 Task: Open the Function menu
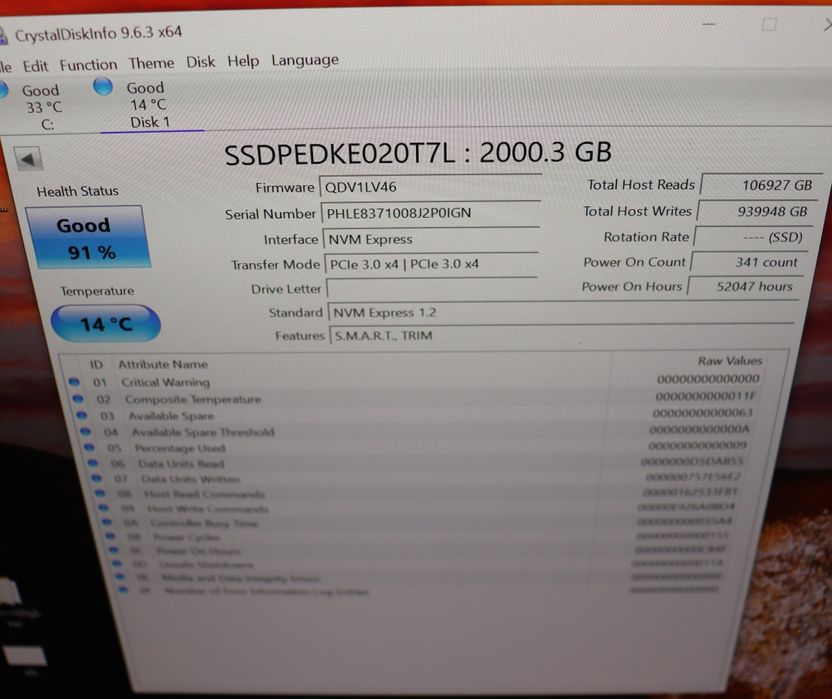[x=88, y=65]
